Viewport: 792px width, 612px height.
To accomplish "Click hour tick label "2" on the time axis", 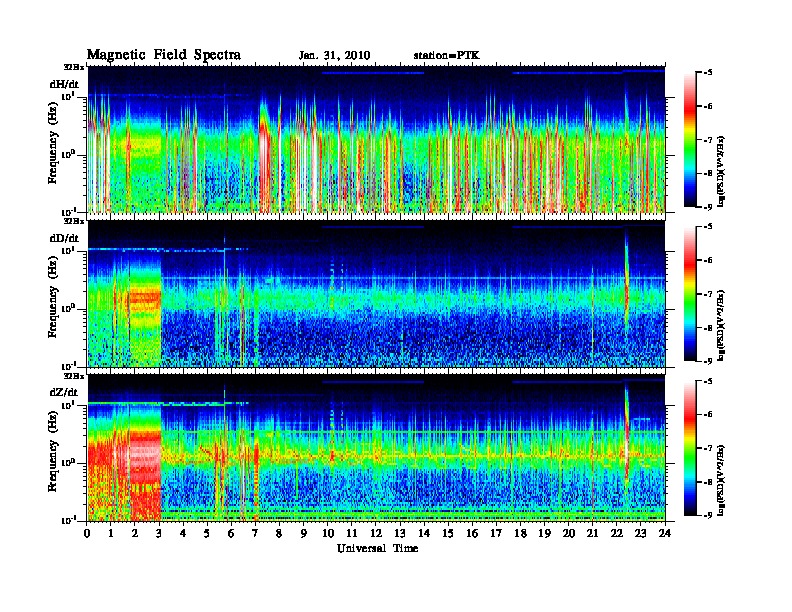I will pos(135,534).
